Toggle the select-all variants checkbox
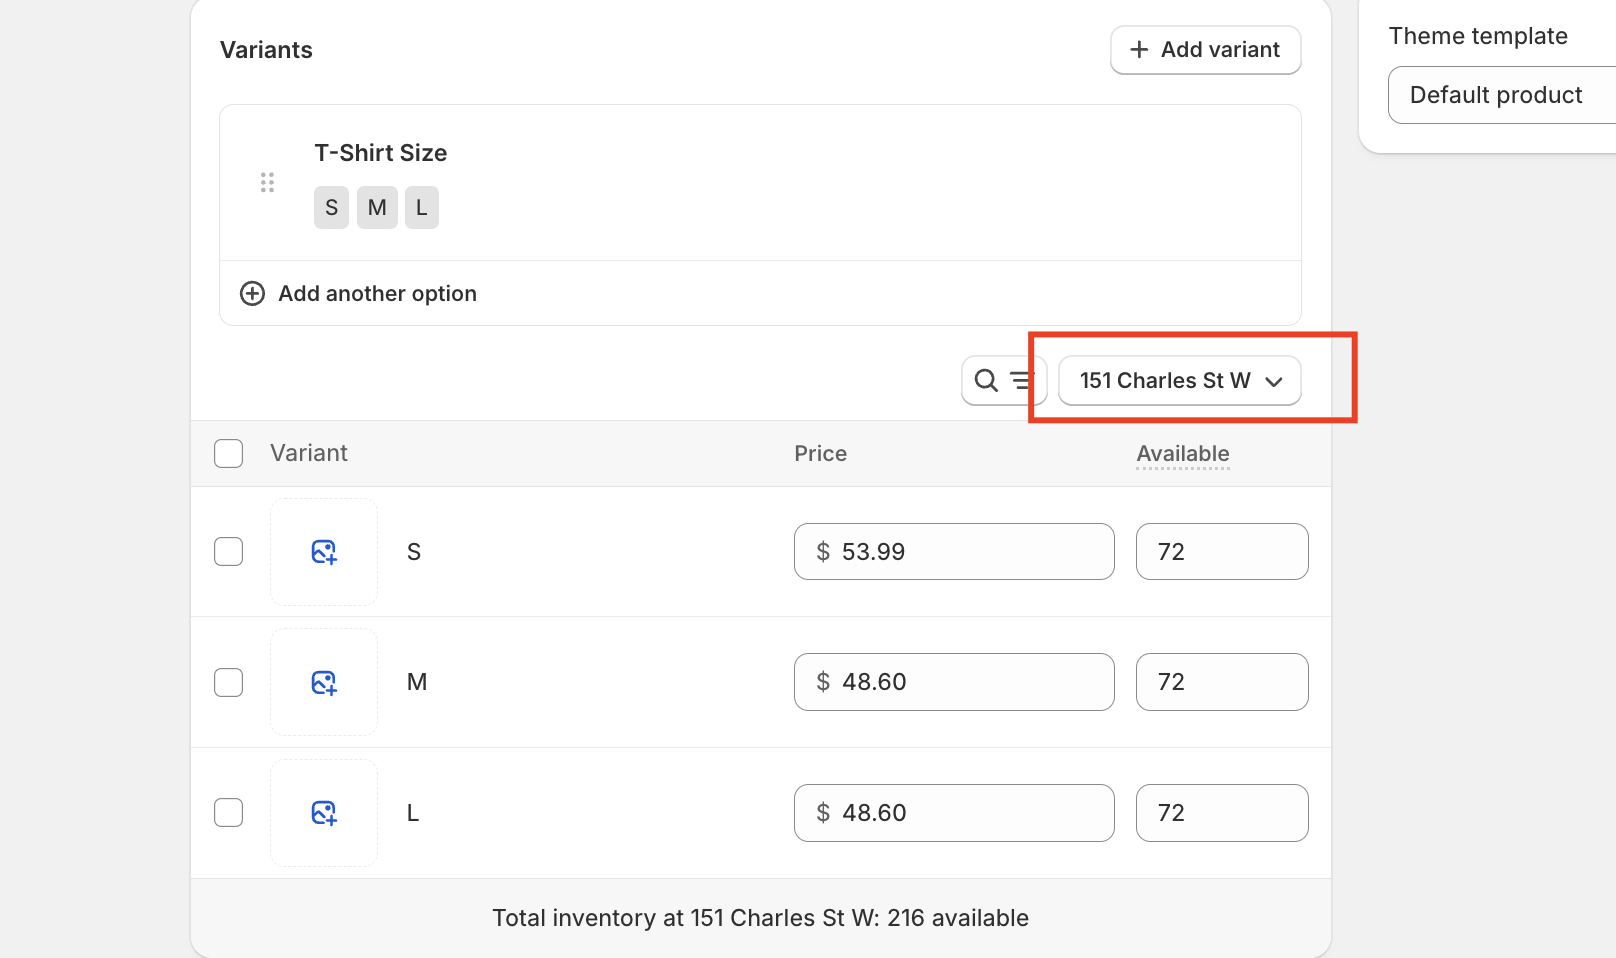 [229, 454]
